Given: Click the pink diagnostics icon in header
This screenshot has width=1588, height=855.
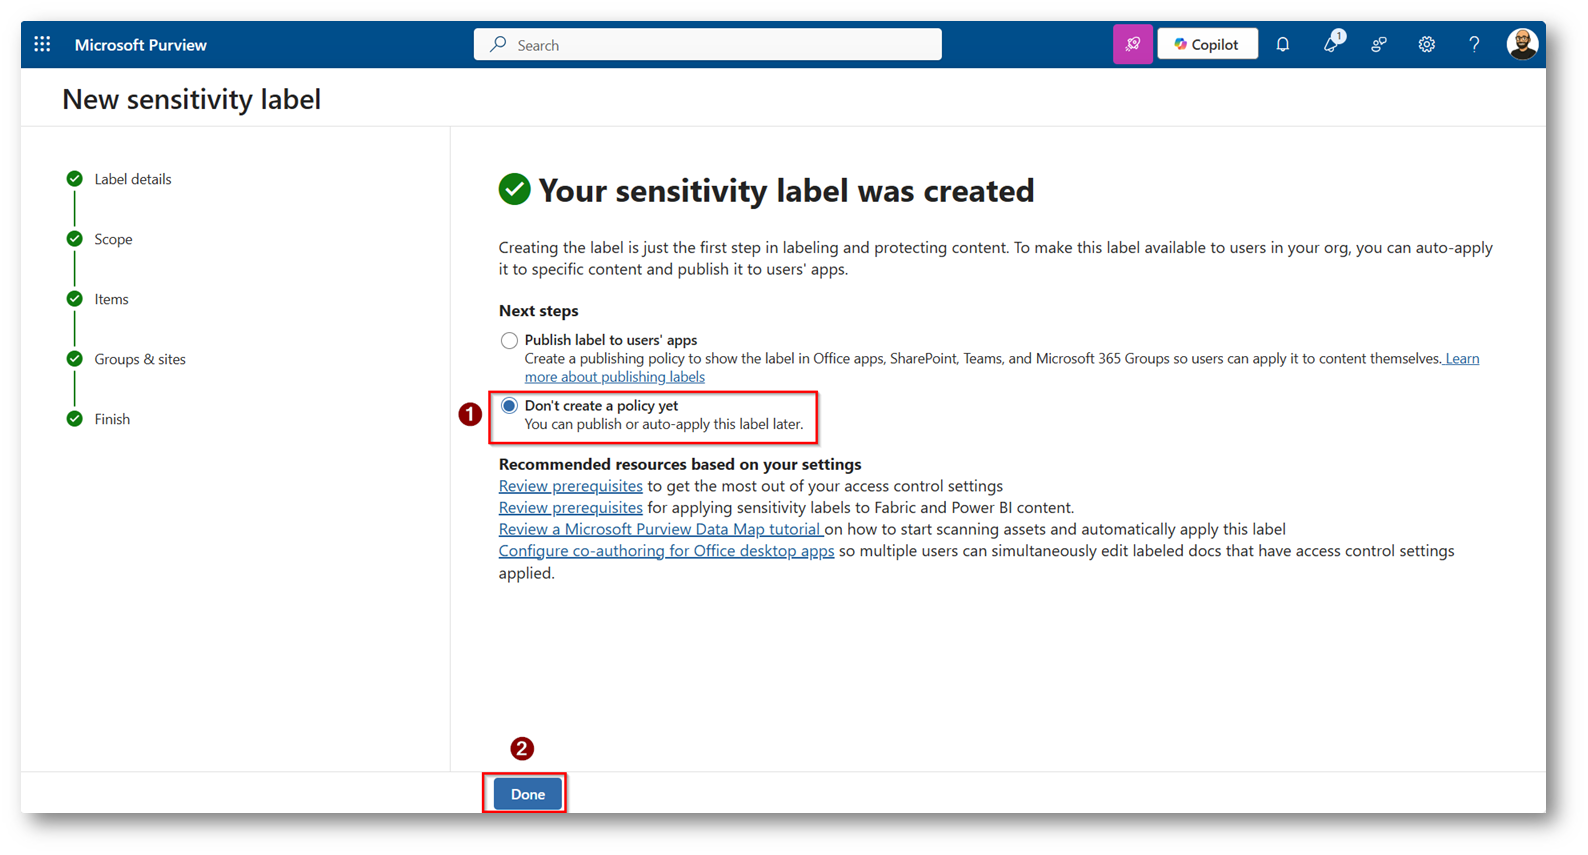Looking at the screenshot, I should coord(1132,45).
